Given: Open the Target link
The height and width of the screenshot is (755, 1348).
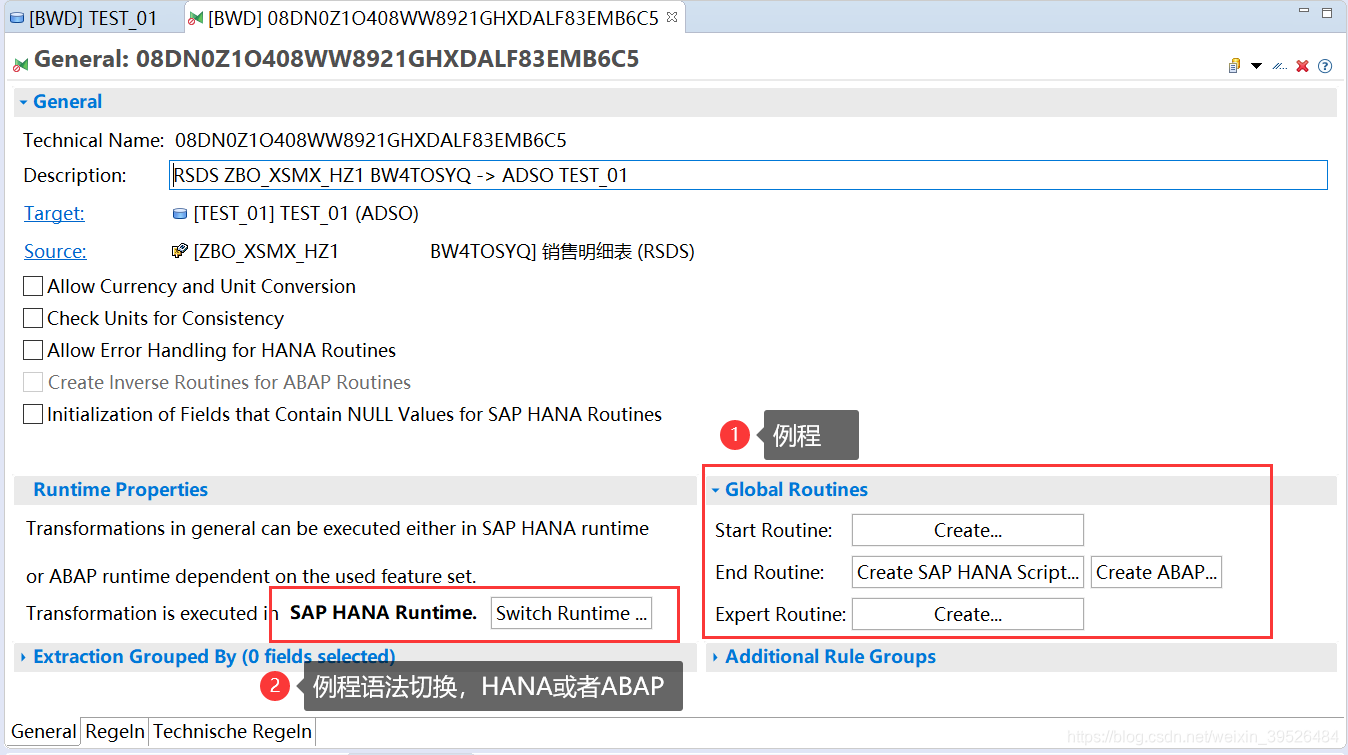Looking at the screenshot, I should pyautogui.click(x=54, y=213).
